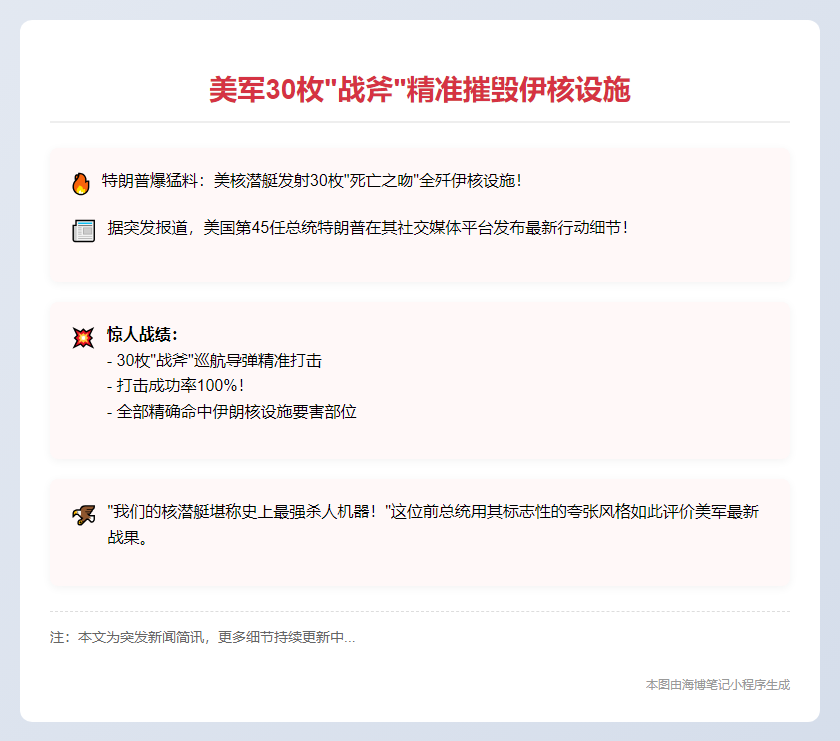840x741 pixels.
Task: Select the bullet 打击成功率100%
Action: (x=175, y=386)
